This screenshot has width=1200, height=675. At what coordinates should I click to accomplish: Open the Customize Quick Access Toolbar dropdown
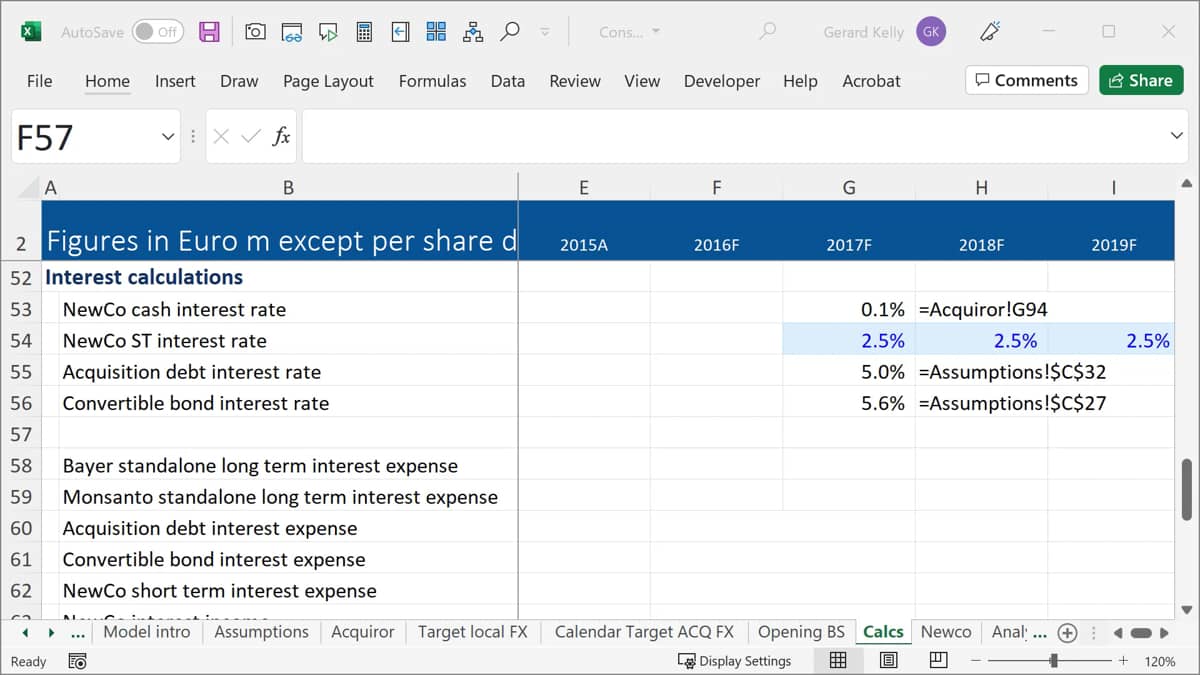click(545, 32)
